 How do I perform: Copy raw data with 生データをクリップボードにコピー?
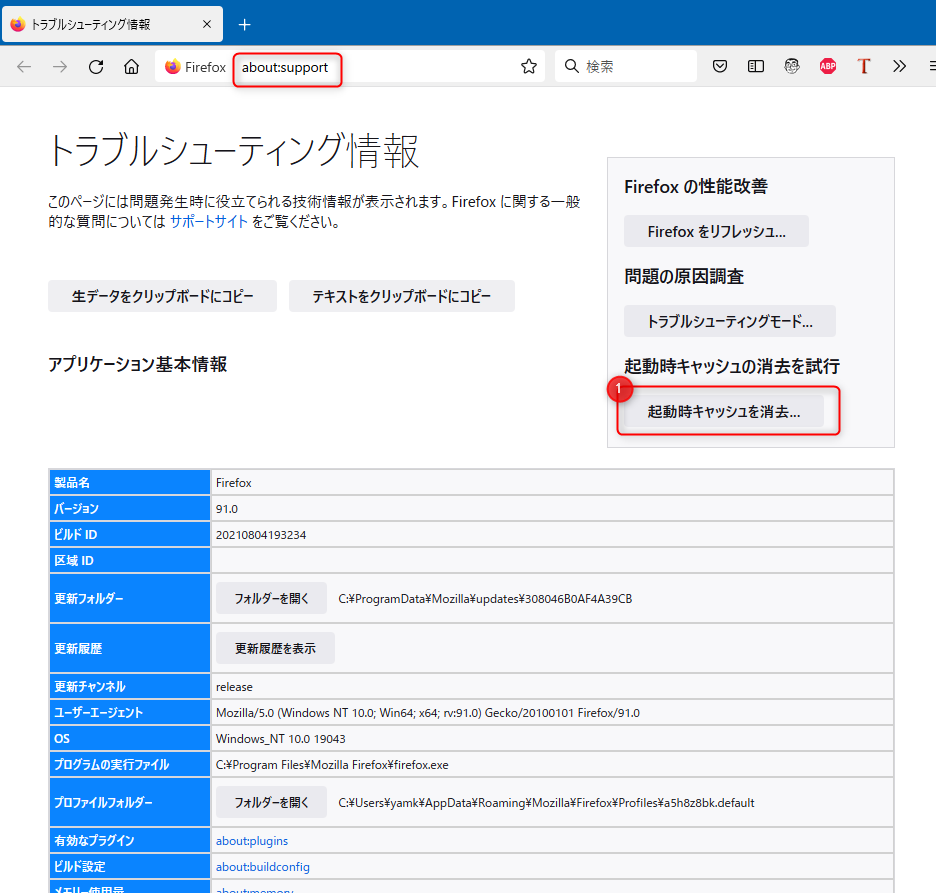click(162, 296)
